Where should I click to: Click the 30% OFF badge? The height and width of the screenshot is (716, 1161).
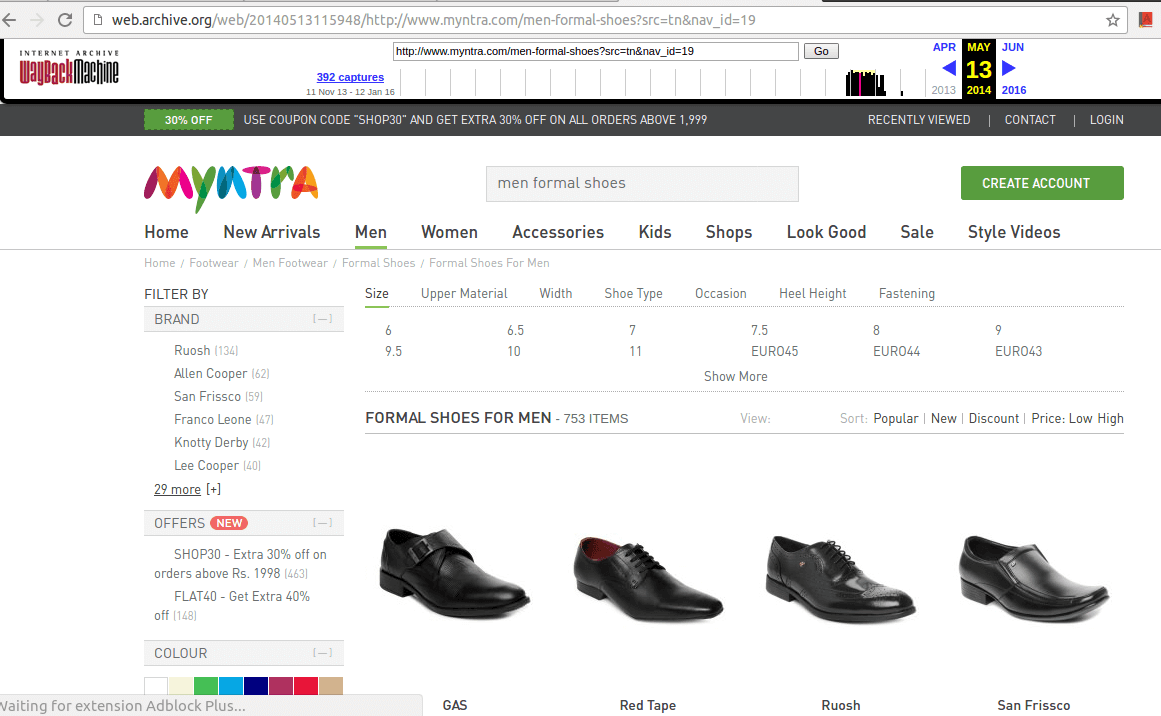coord(189,120)
